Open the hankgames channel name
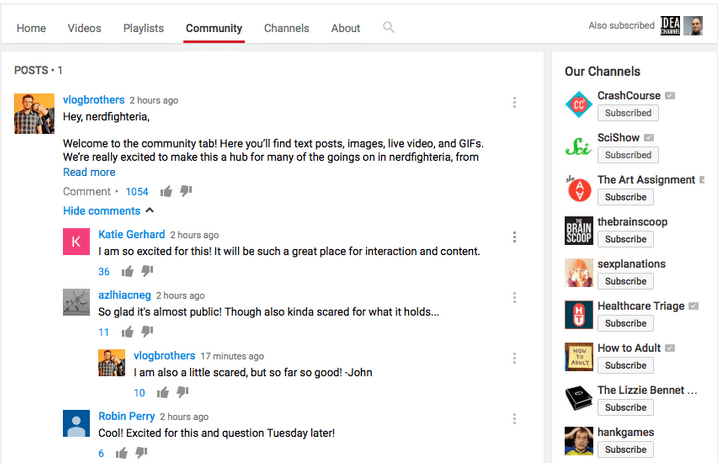Viewport: 718px width, 463px height. click(x=626, y=432)
